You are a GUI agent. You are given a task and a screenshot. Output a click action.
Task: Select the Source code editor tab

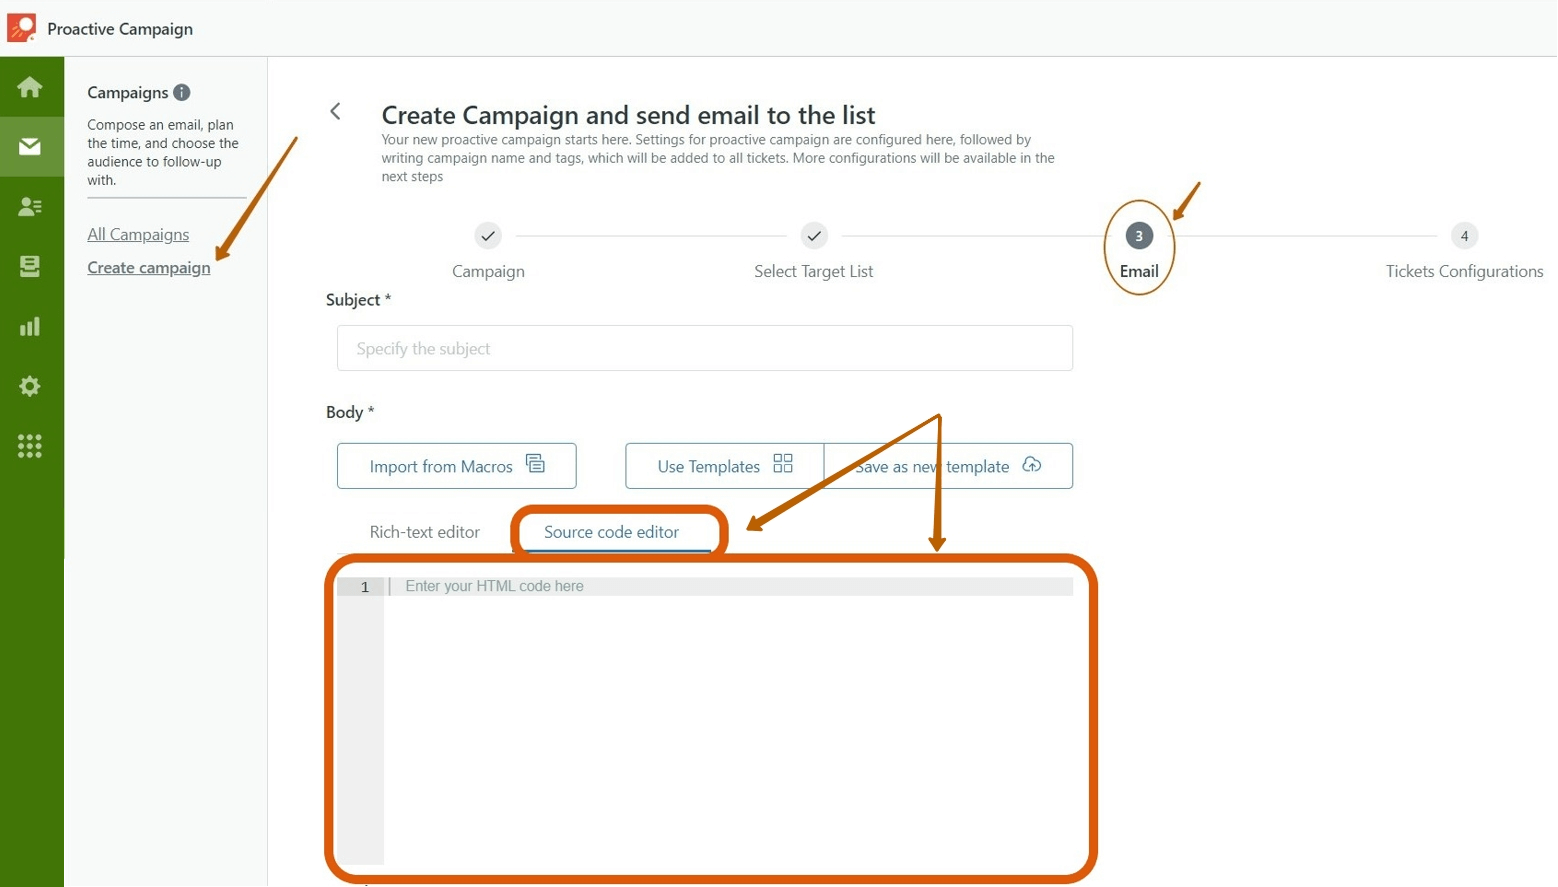coord(611,532)
